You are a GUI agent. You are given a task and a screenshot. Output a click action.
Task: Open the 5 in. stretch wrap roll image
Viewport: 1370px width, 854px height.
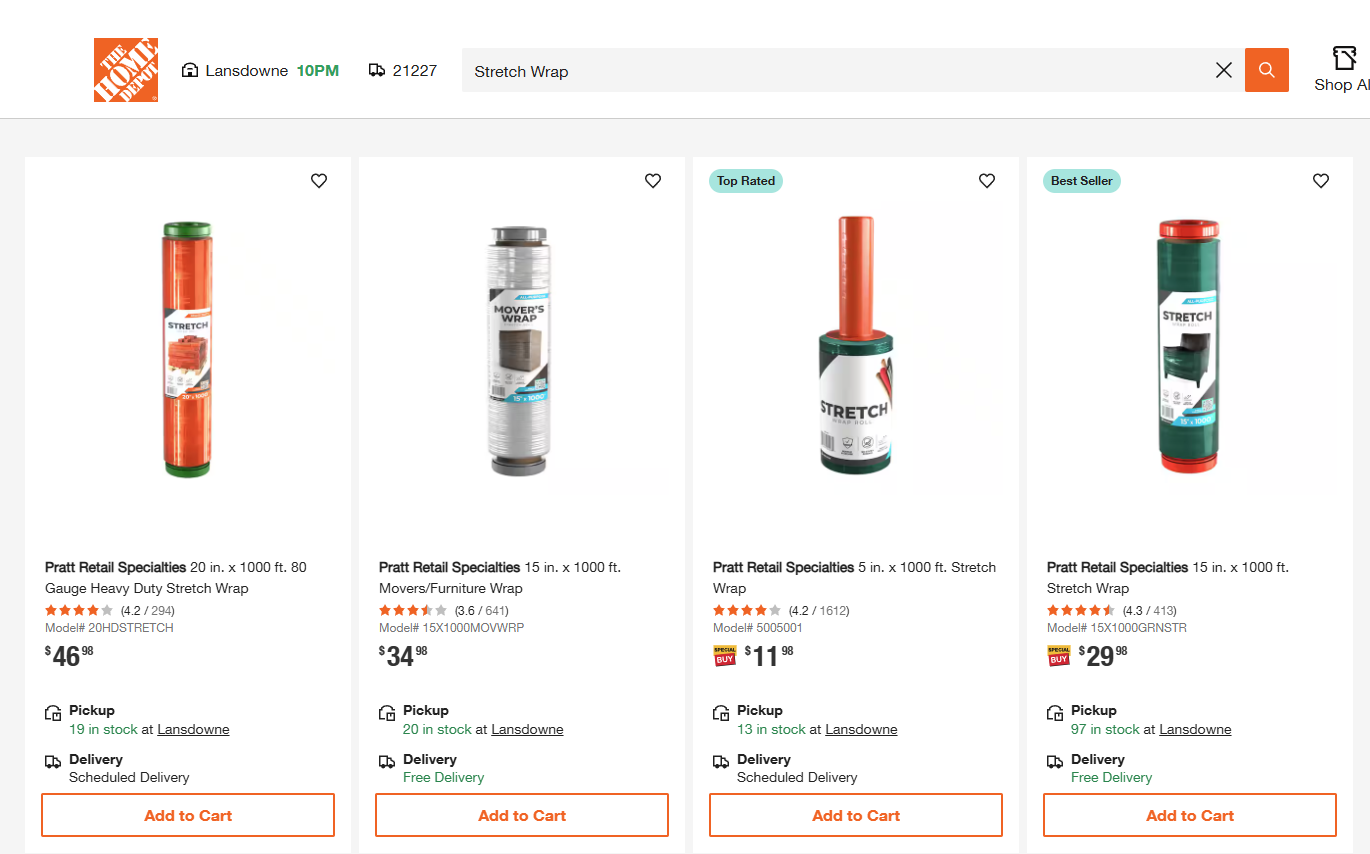pos(855,349)
